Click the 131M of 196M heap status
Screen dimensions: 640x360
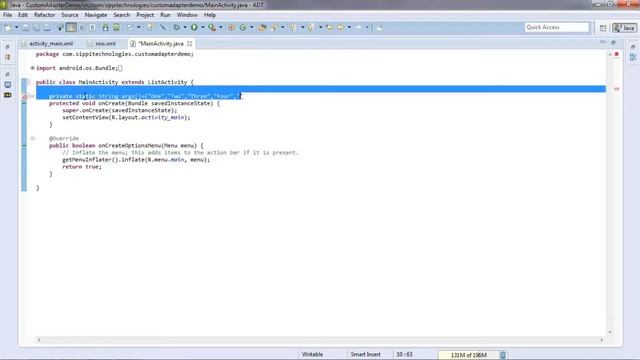468,355
